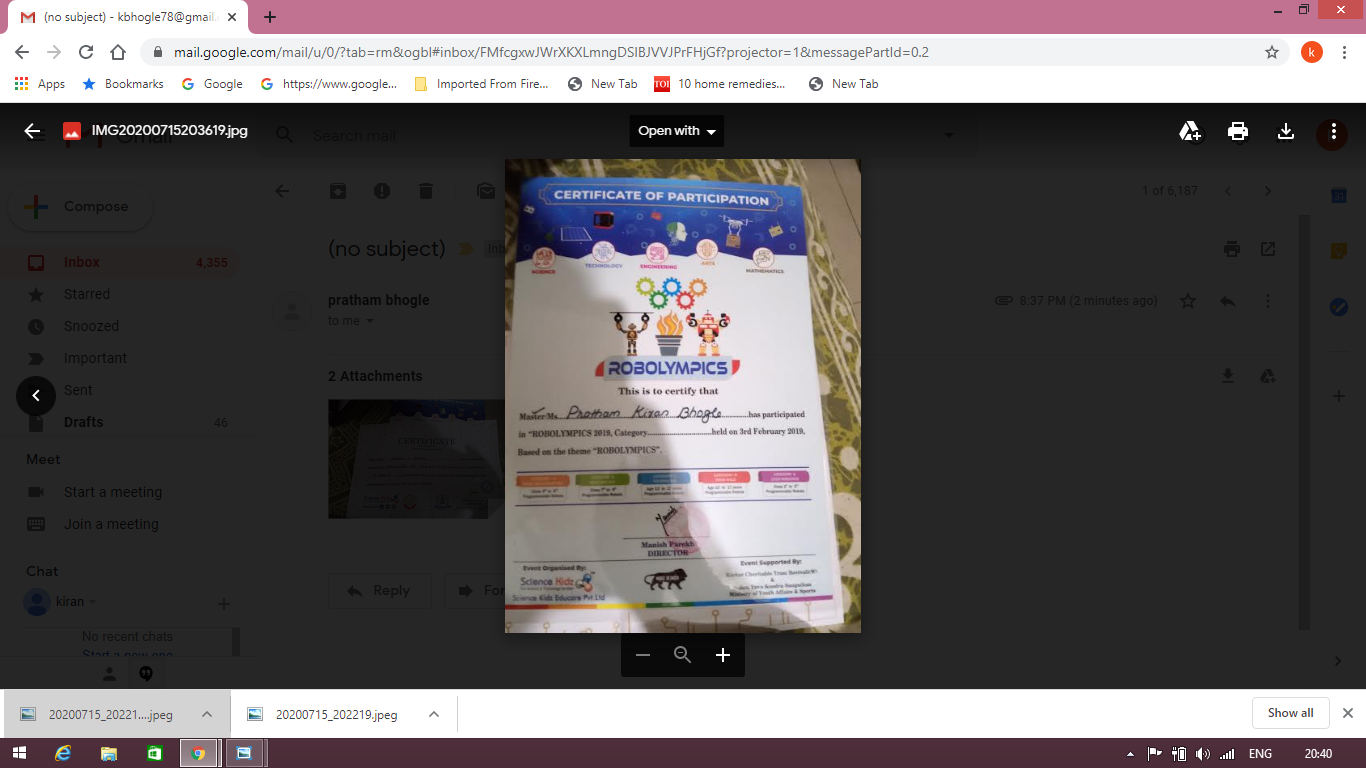
Task: Open download options for 20200715_20221....jpeg
Action: (207, 714)
